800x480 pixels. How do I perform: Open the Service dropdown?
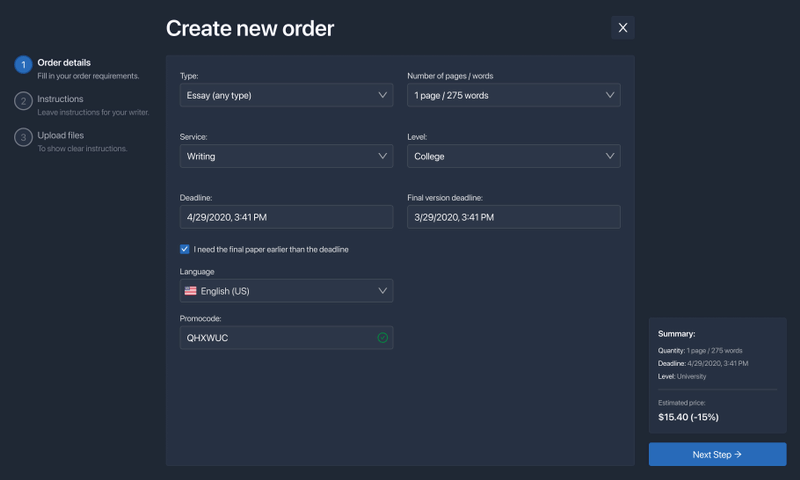pyautogui.click(x=286, y=156)
